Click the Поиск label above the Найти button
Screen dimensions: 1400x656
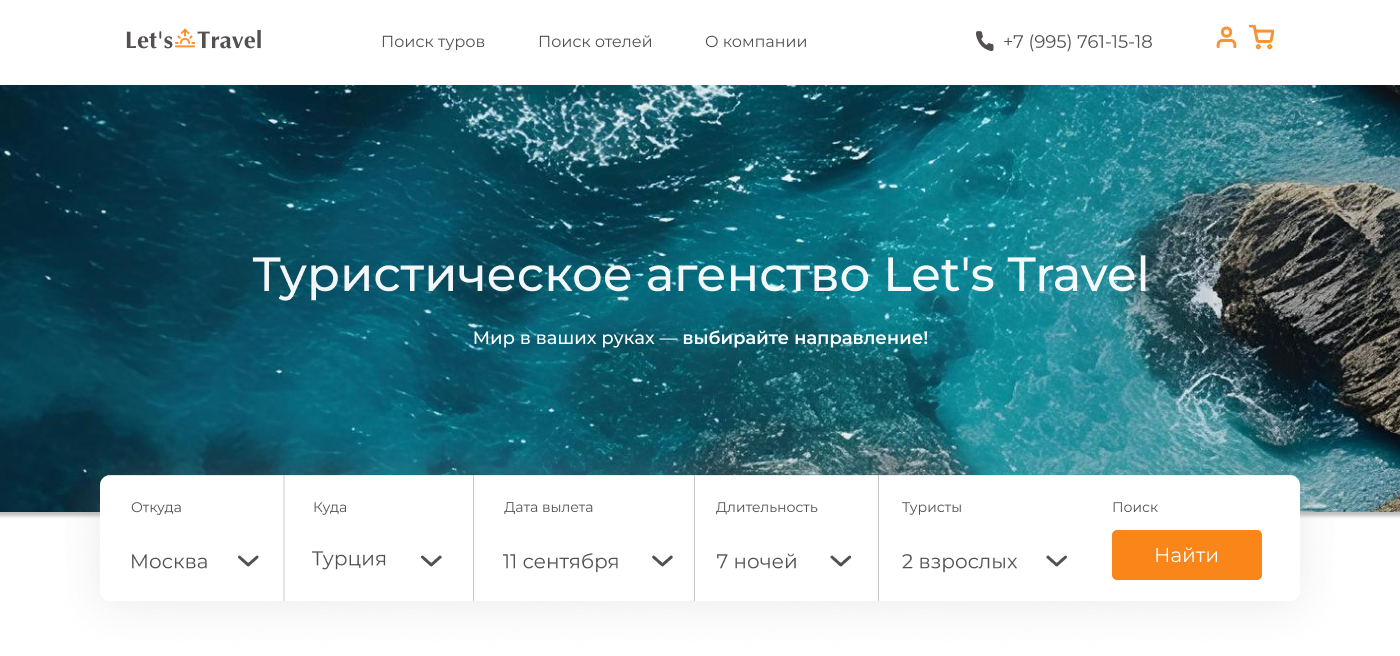(1135, 507)
